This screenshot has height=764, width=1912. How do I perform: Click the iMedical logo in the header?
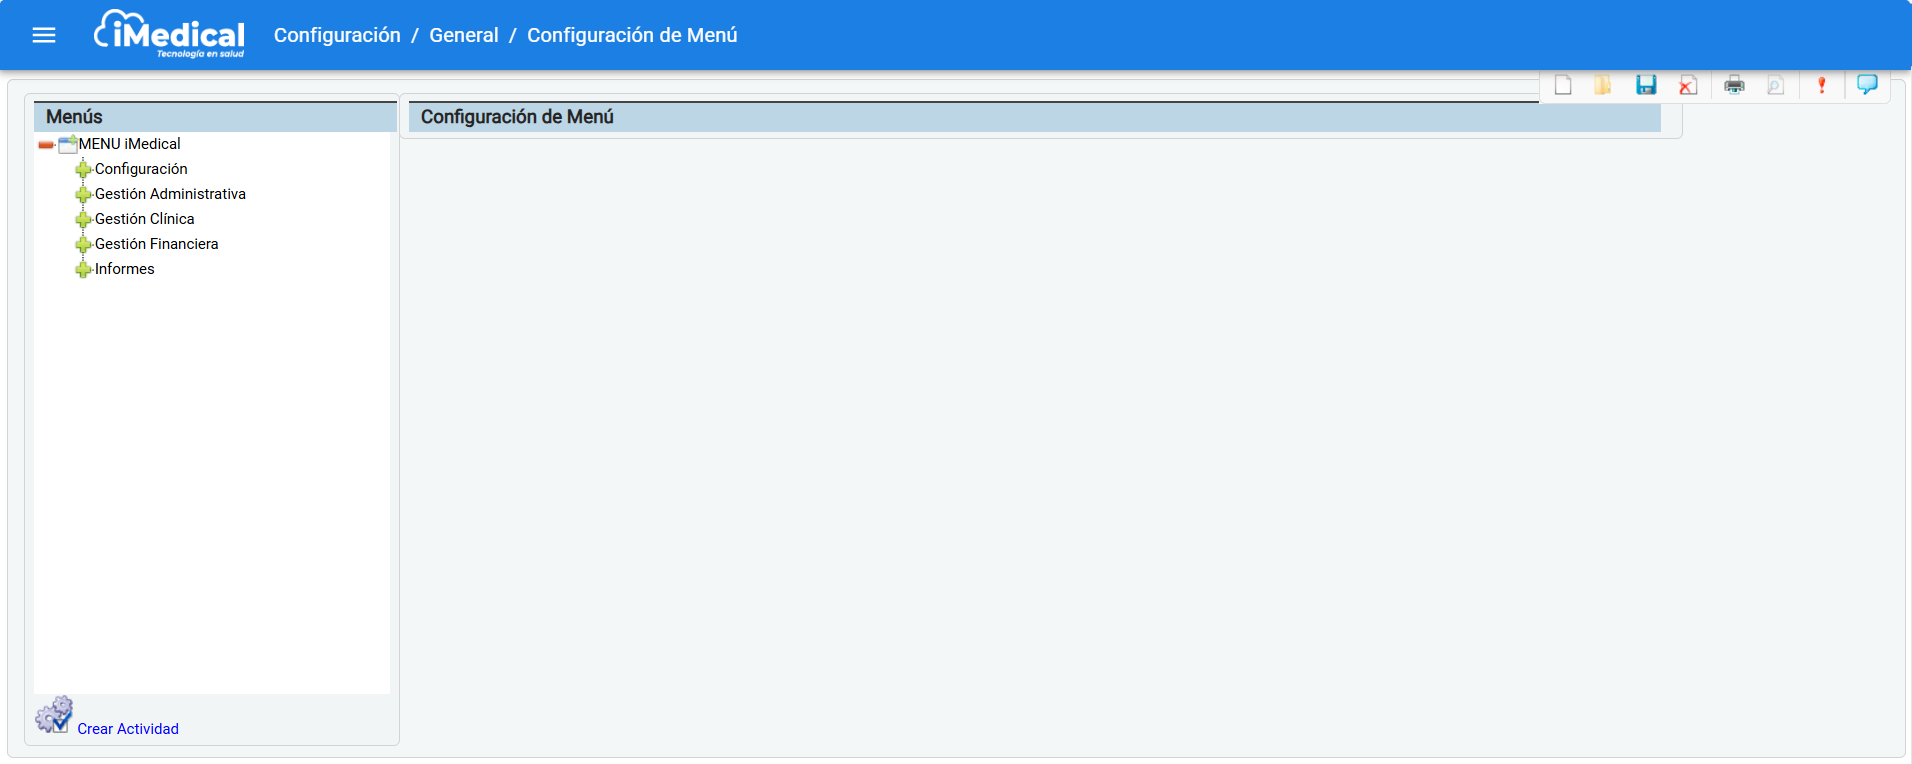pyautogui.click(x=169, y=35)
